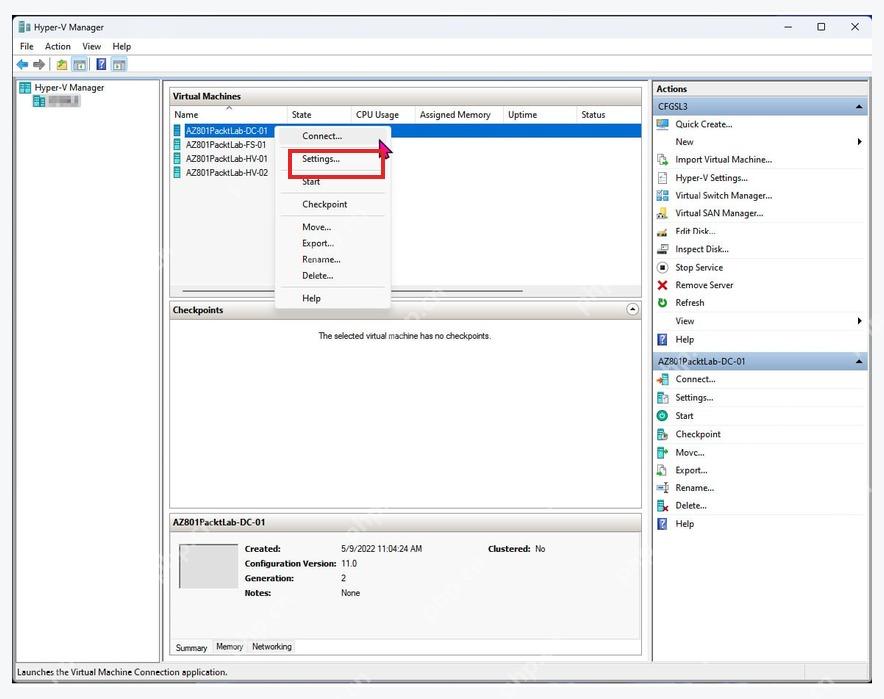Screen dimensions: 884x699
Task: Choose Help from the context menu
Action: (333, 298)
